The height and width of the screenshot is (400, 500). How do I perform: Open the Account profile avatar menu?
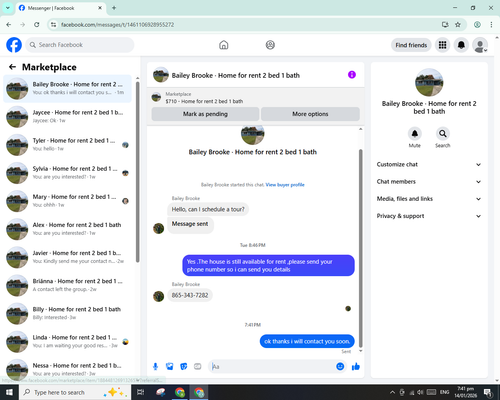(x=480, y=45)
